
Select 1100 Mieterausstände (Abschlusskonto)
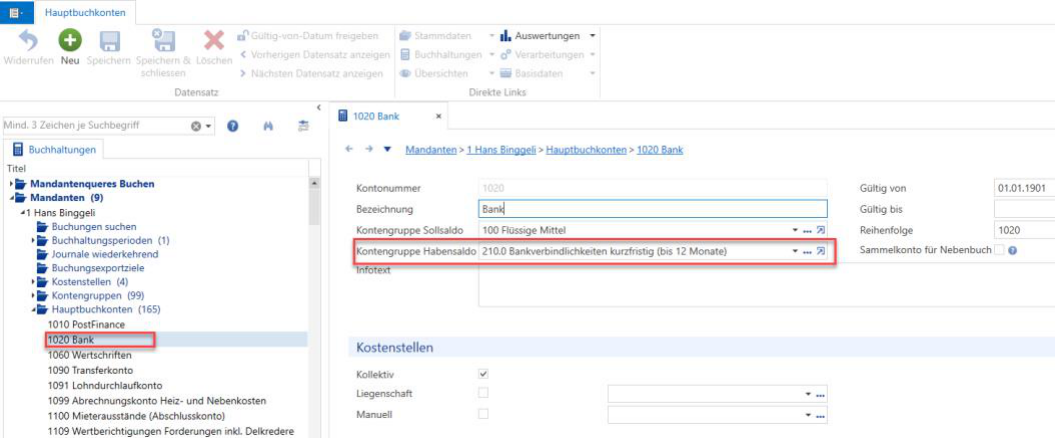136,416
